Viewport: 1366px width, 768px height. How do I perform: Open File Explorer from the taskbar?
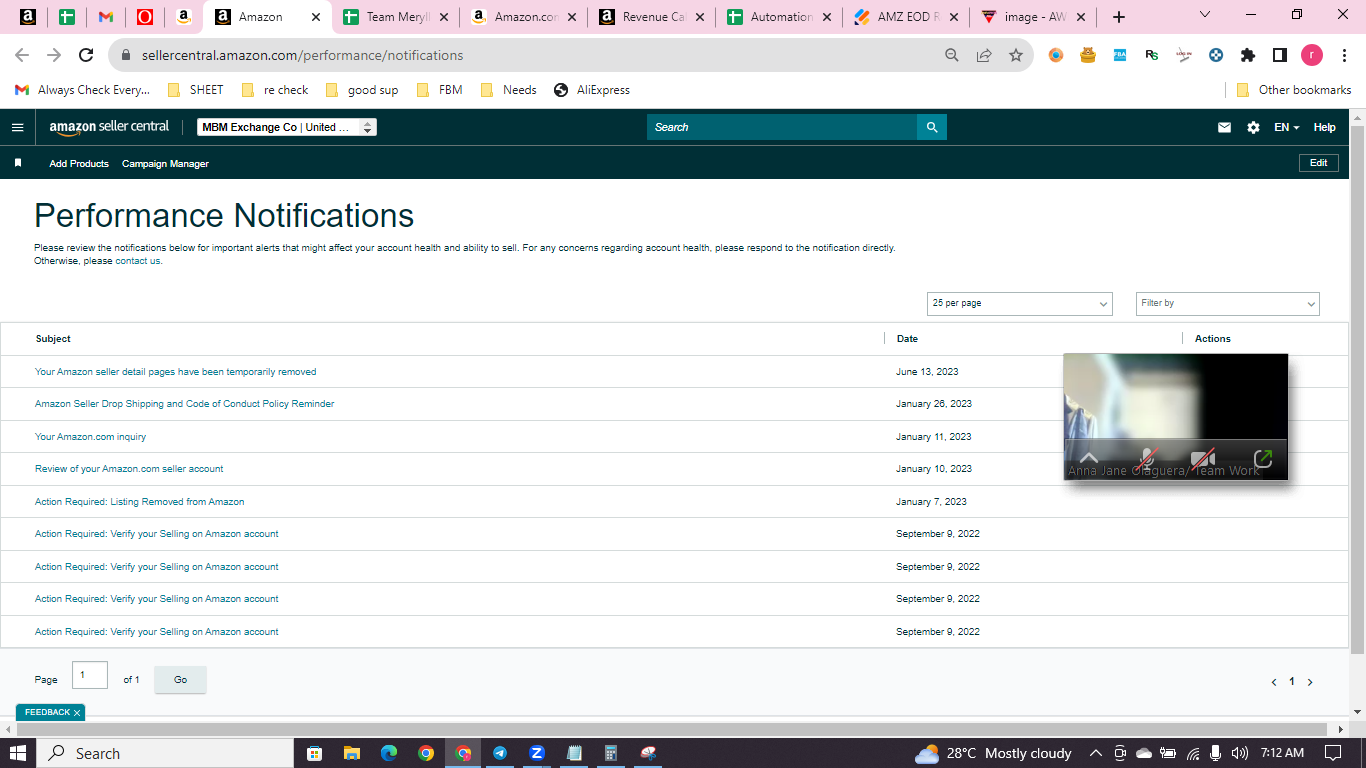[x=352, y=753]
